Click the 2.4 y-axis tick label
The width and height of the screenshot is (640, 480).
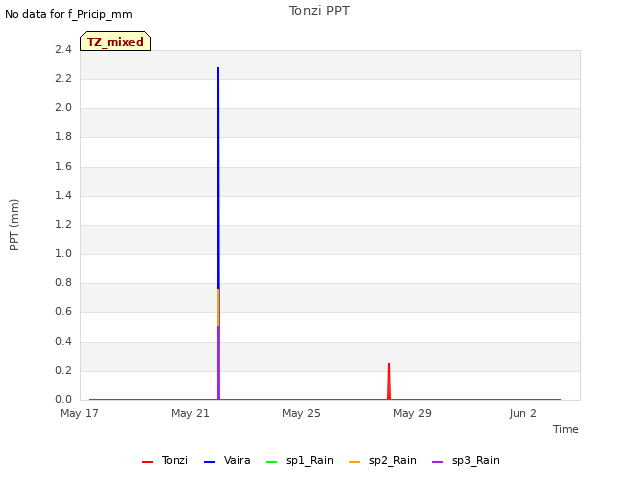(63, 49)
